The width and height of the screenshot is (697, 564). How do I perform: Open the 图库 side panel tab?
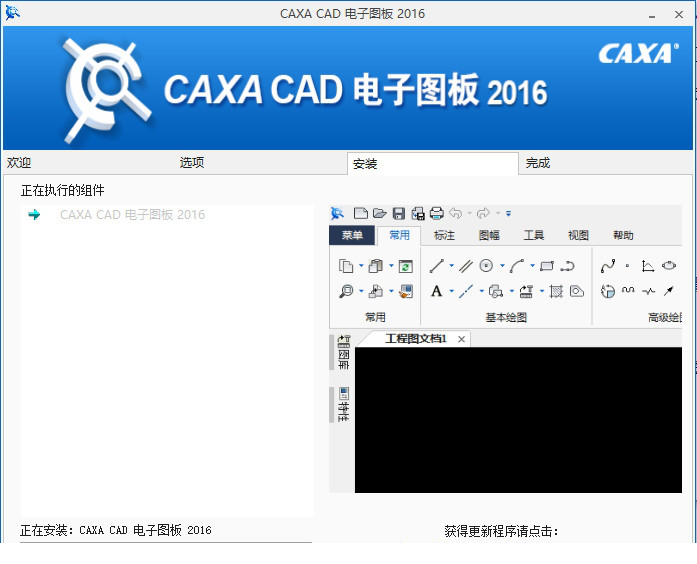[x=343, y=352]
